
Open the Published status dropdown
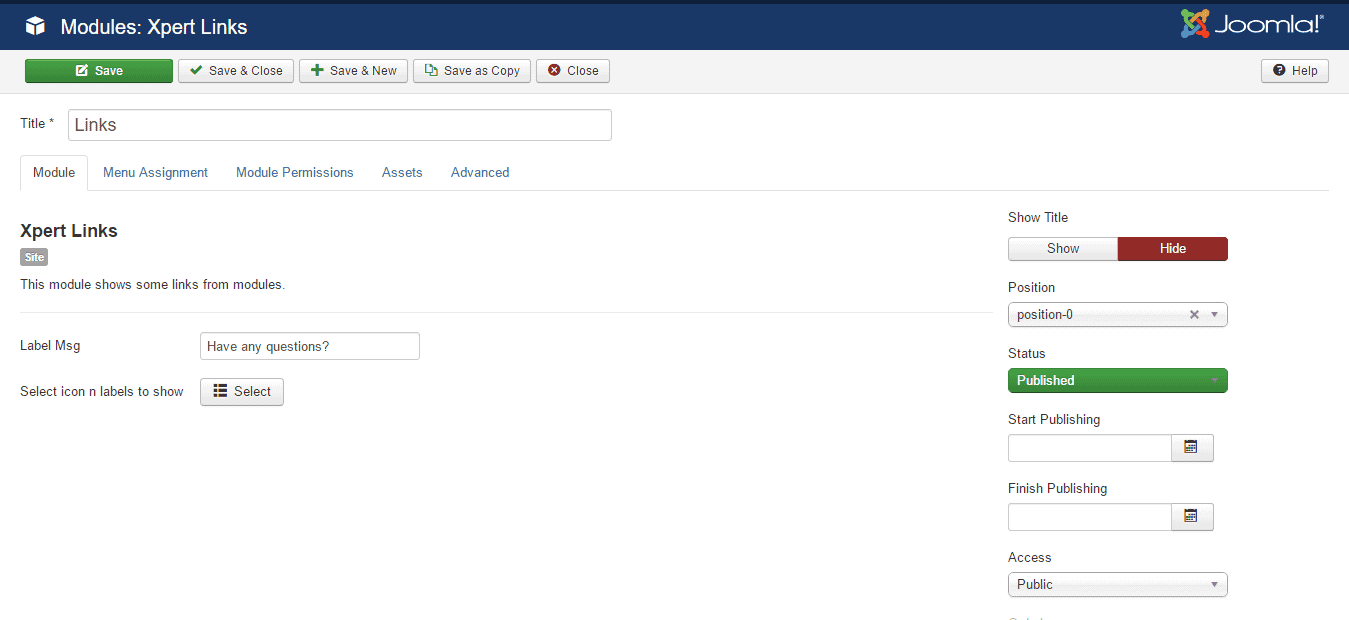click(1117, 381)
